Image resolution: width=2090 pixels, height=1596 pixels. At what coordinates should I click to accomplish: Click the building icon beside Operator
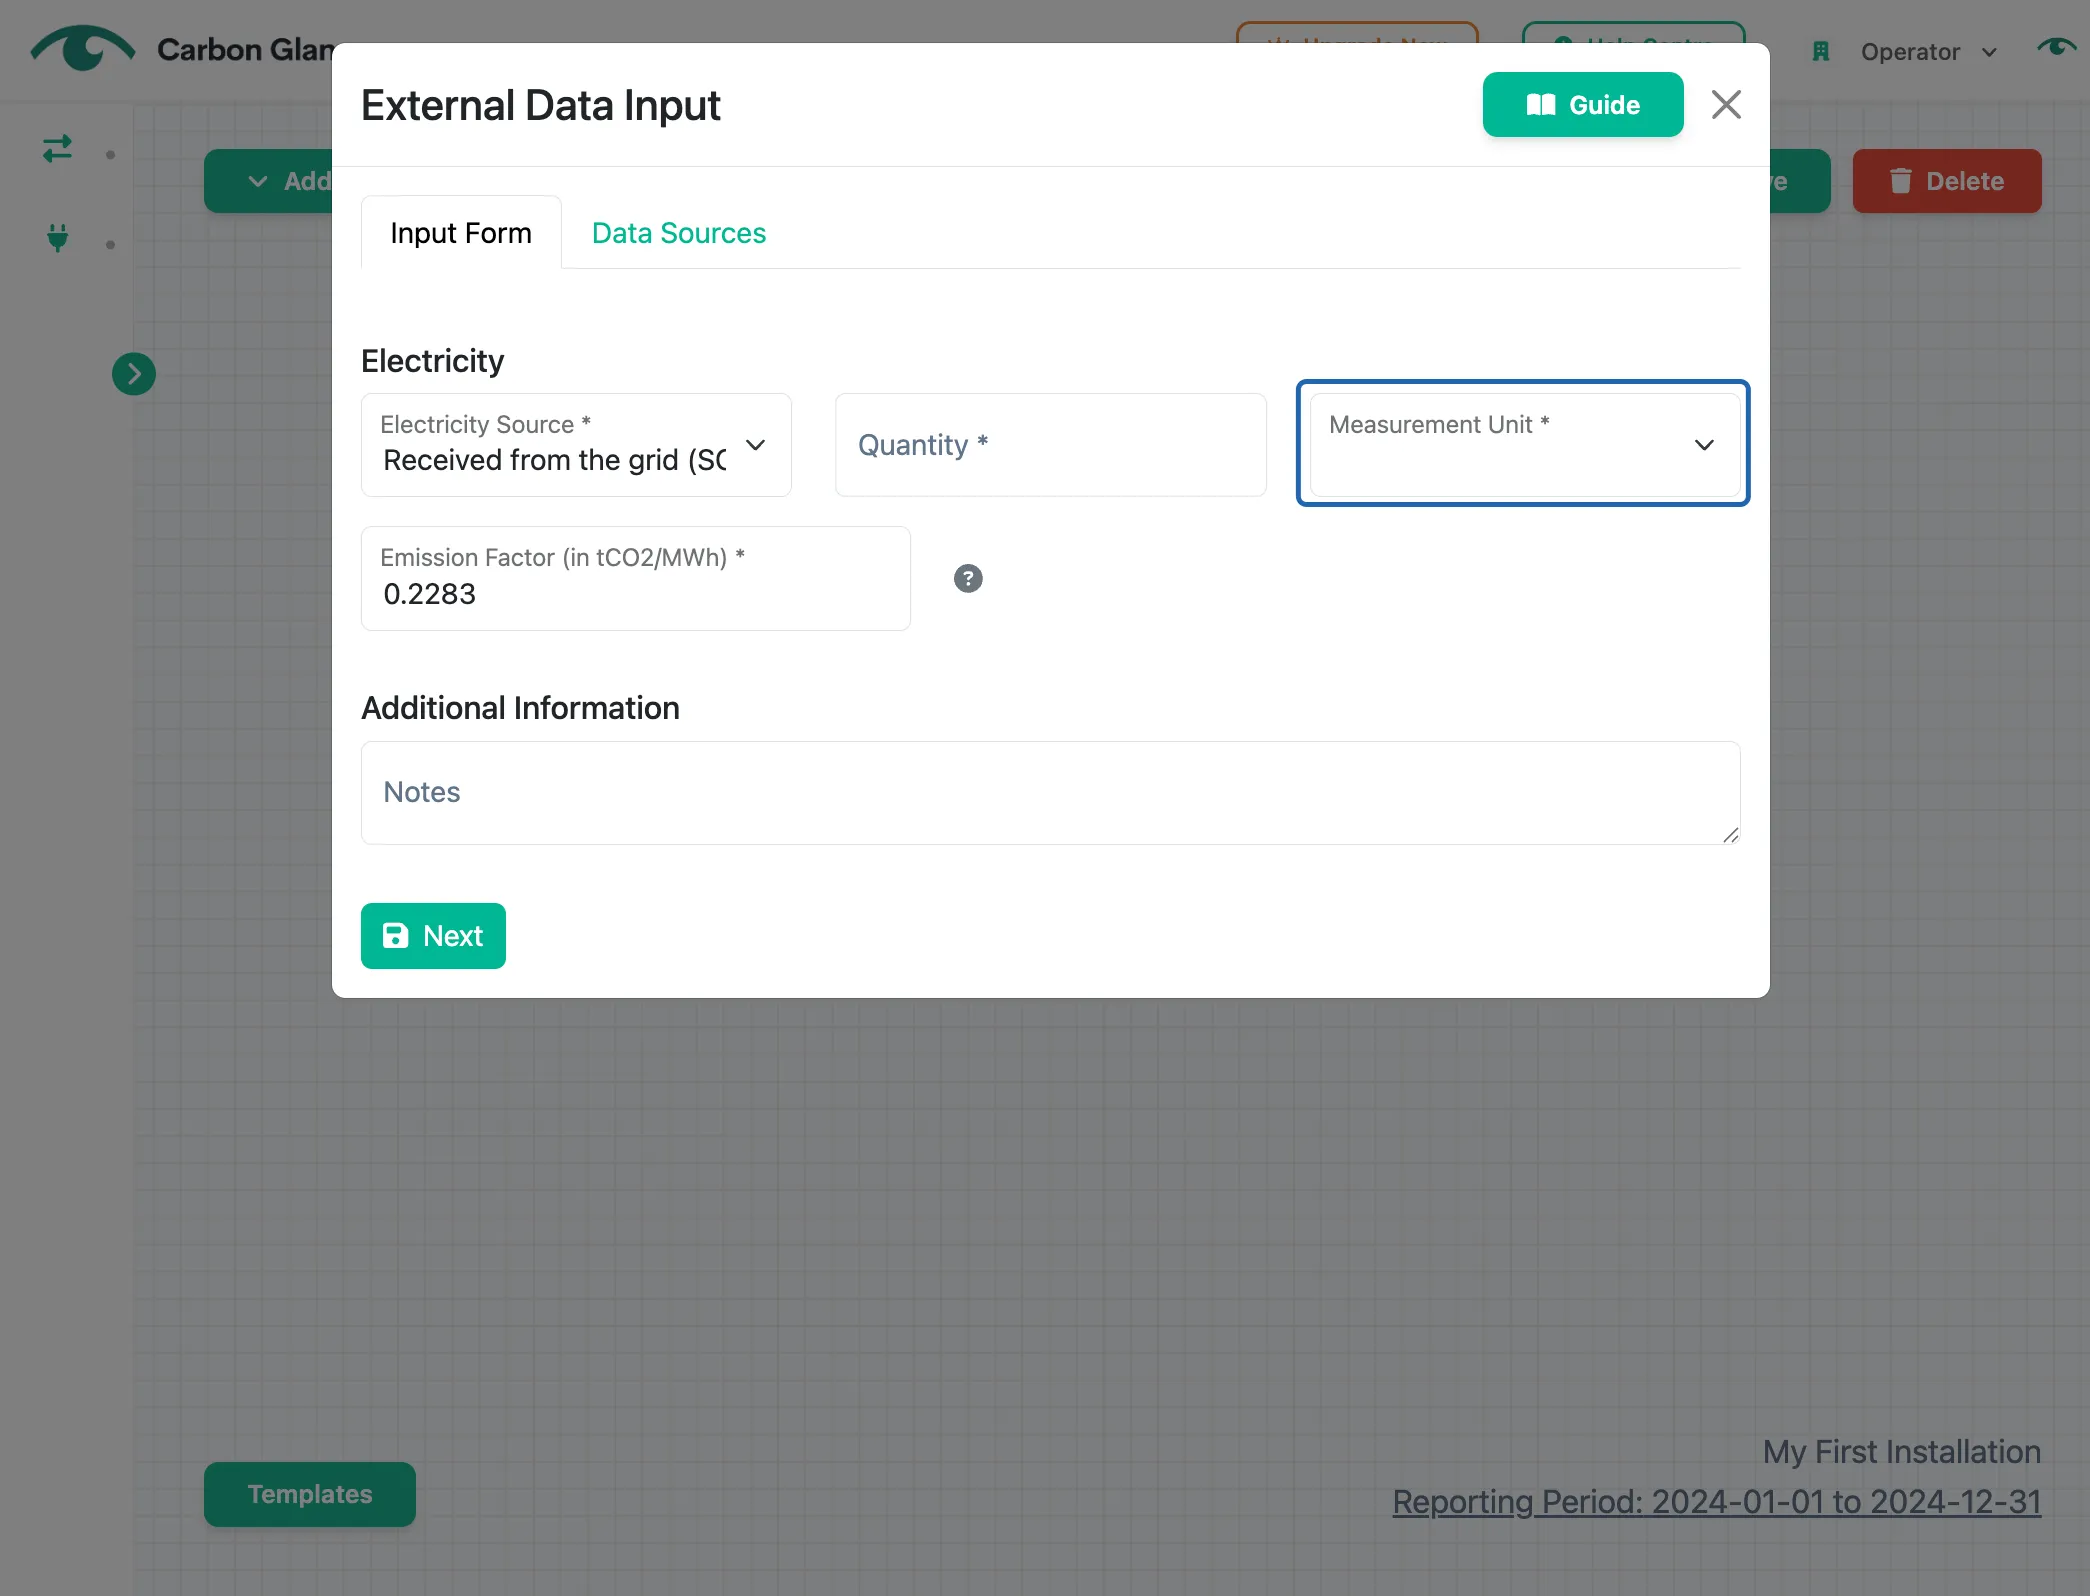(1820, 52)
